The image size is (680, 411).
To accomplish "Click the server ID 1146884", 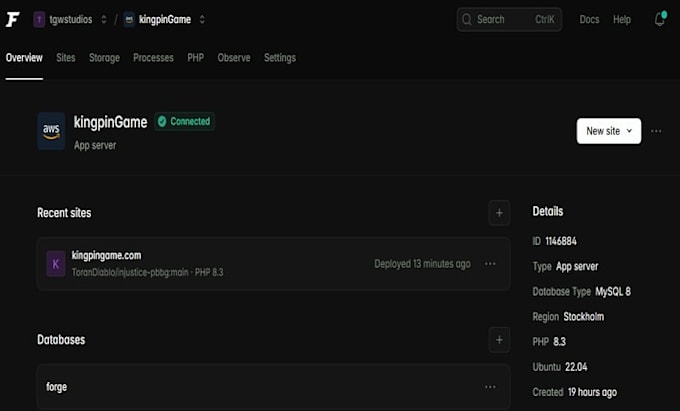I will click(x=561, y=241).
